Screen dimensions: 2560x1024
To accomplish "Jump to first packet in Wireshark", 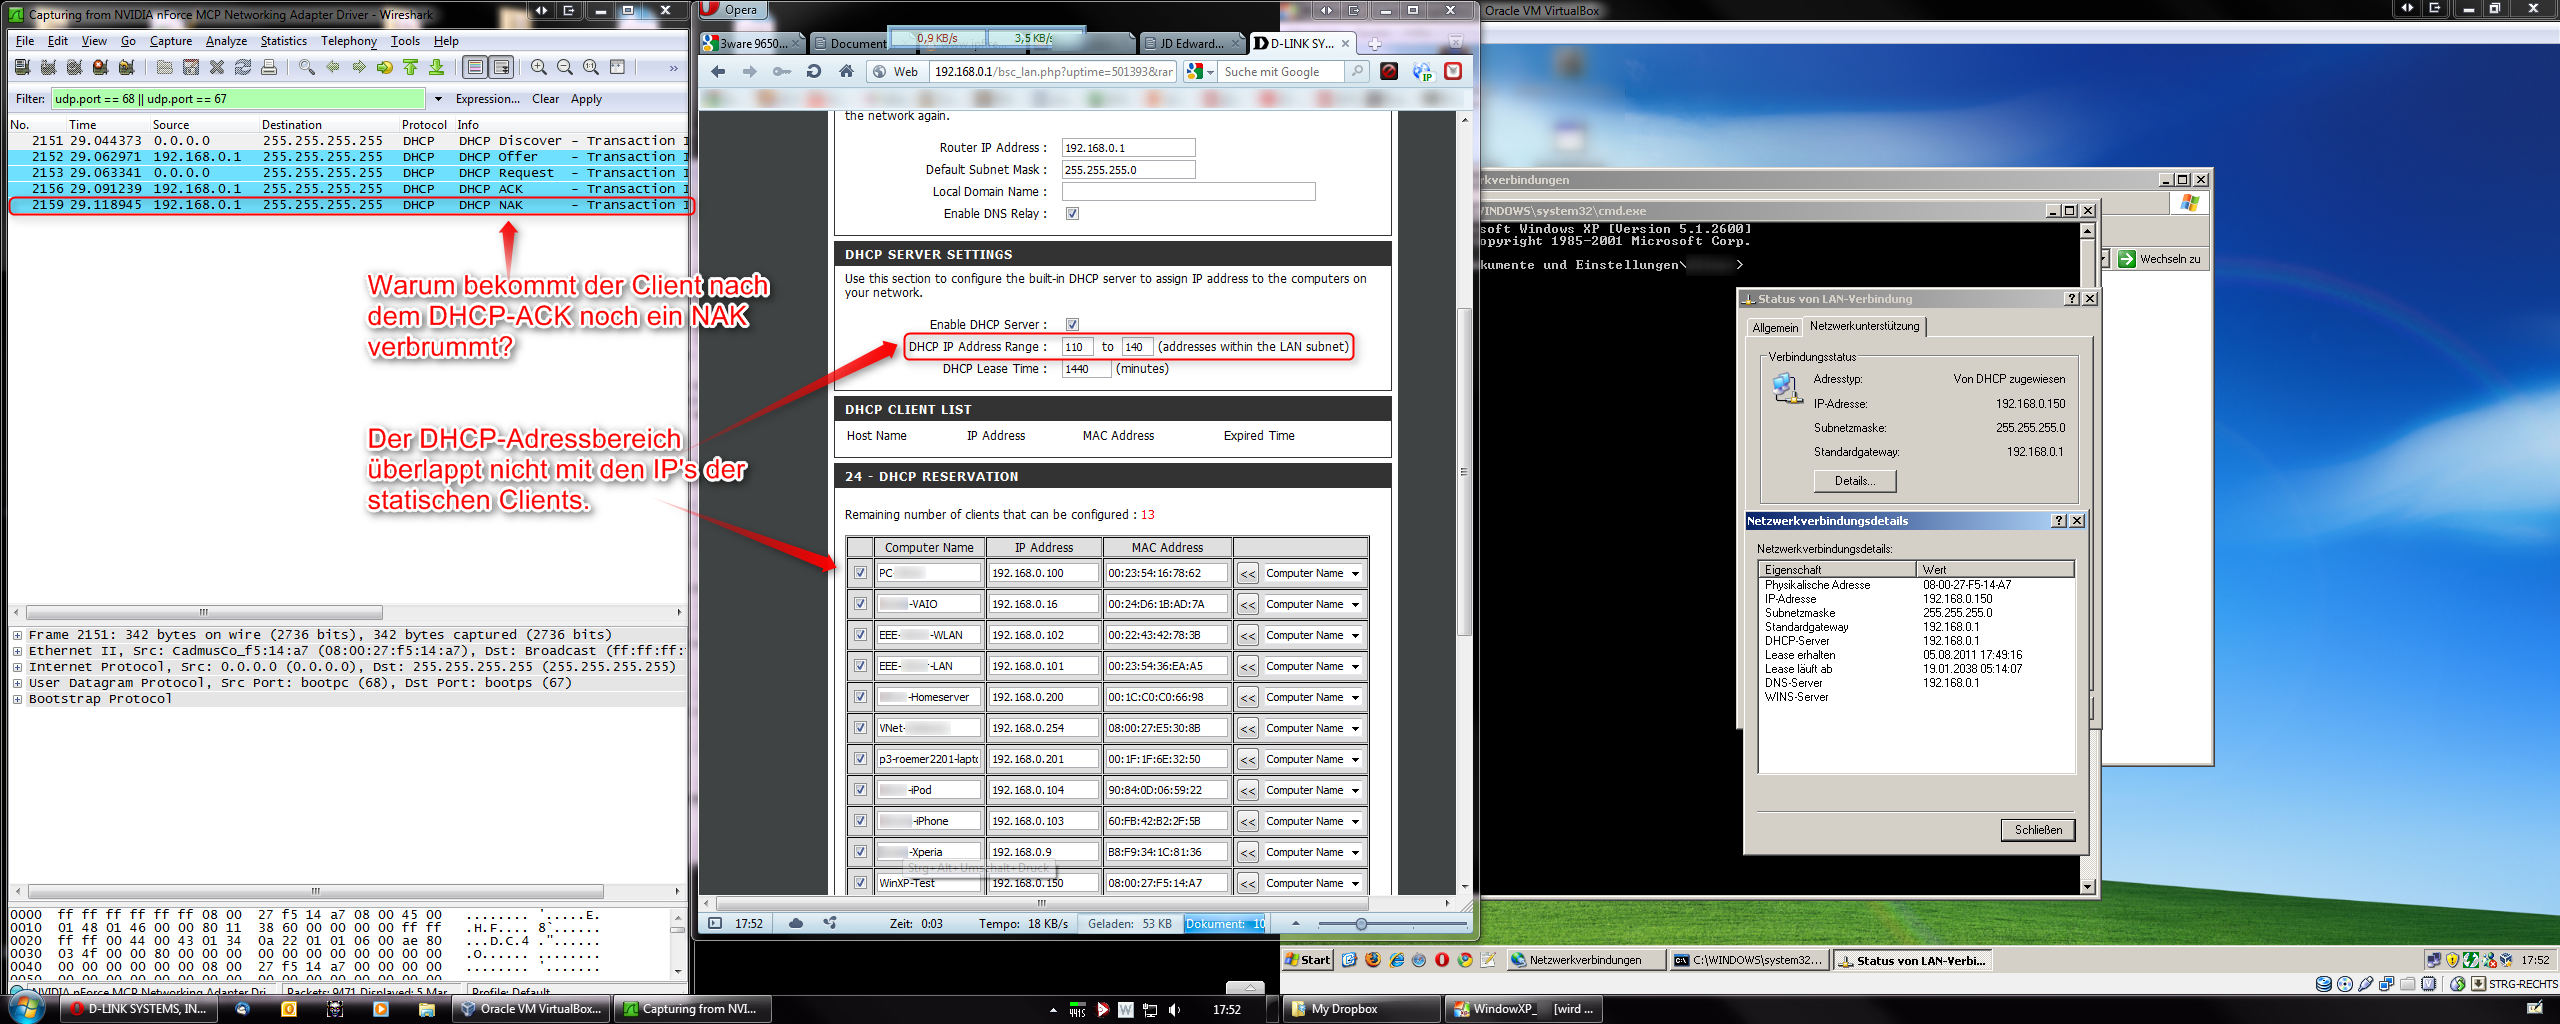I will point(411,67).
